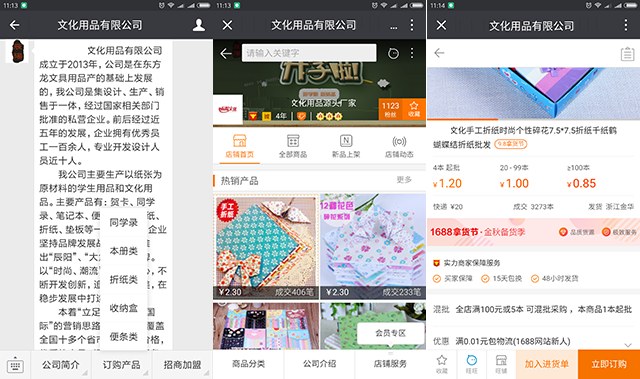640x379 pixels.
Task: Tap the ¥1.20 price tier for 4本起批
Action: 447,184
